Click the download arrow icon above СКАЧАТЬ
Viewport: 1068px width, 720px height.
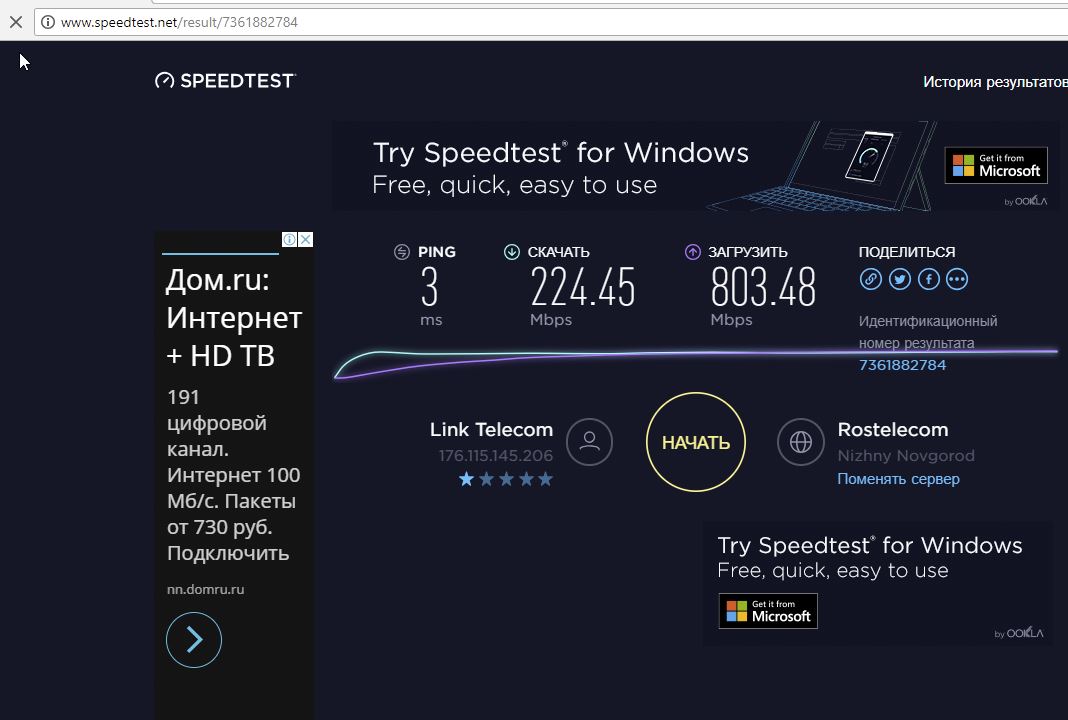pyautogui.click(x=511, y=252)
